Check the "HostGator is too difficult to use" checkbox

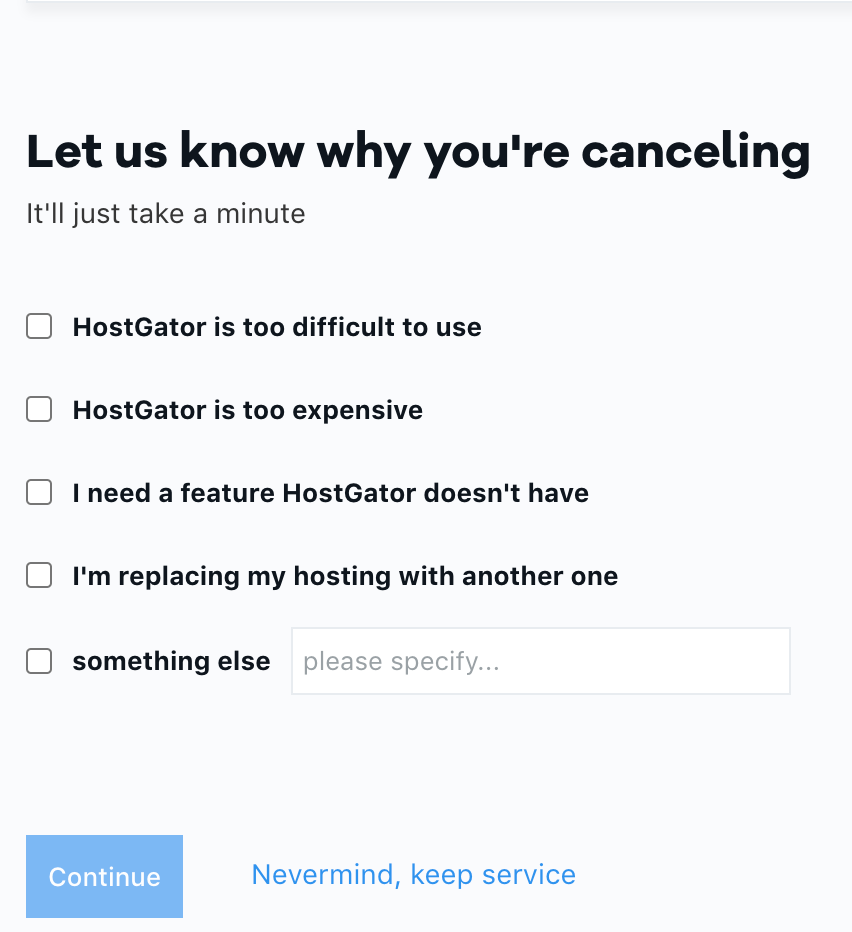tap(39, 327)
